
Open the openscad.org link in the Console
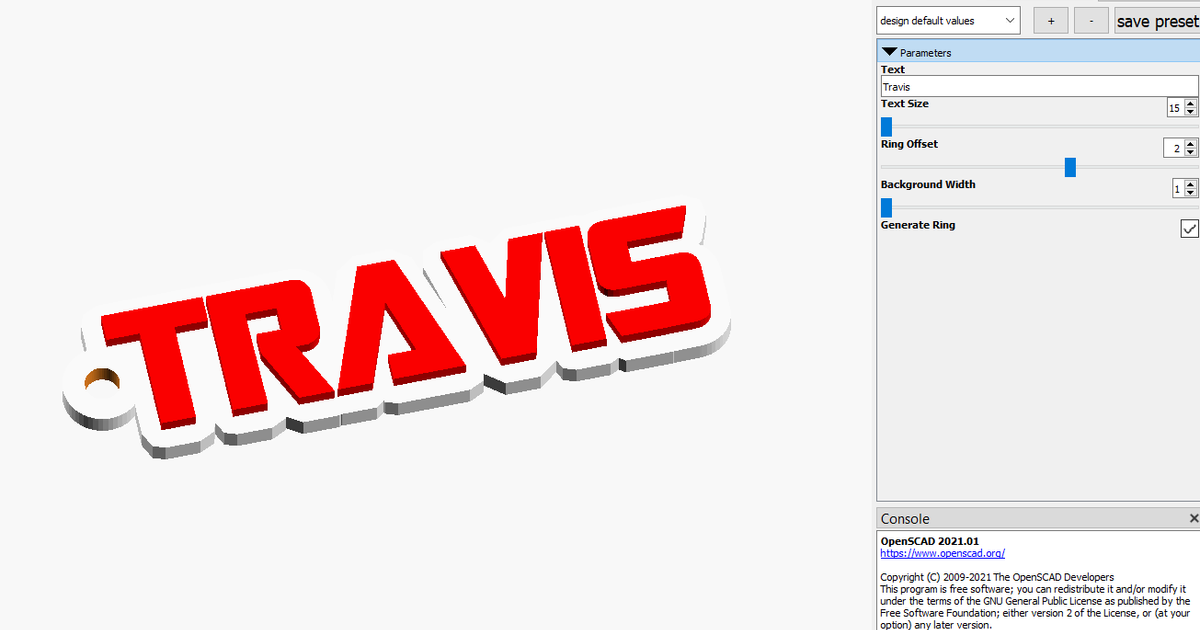[941, 553]
